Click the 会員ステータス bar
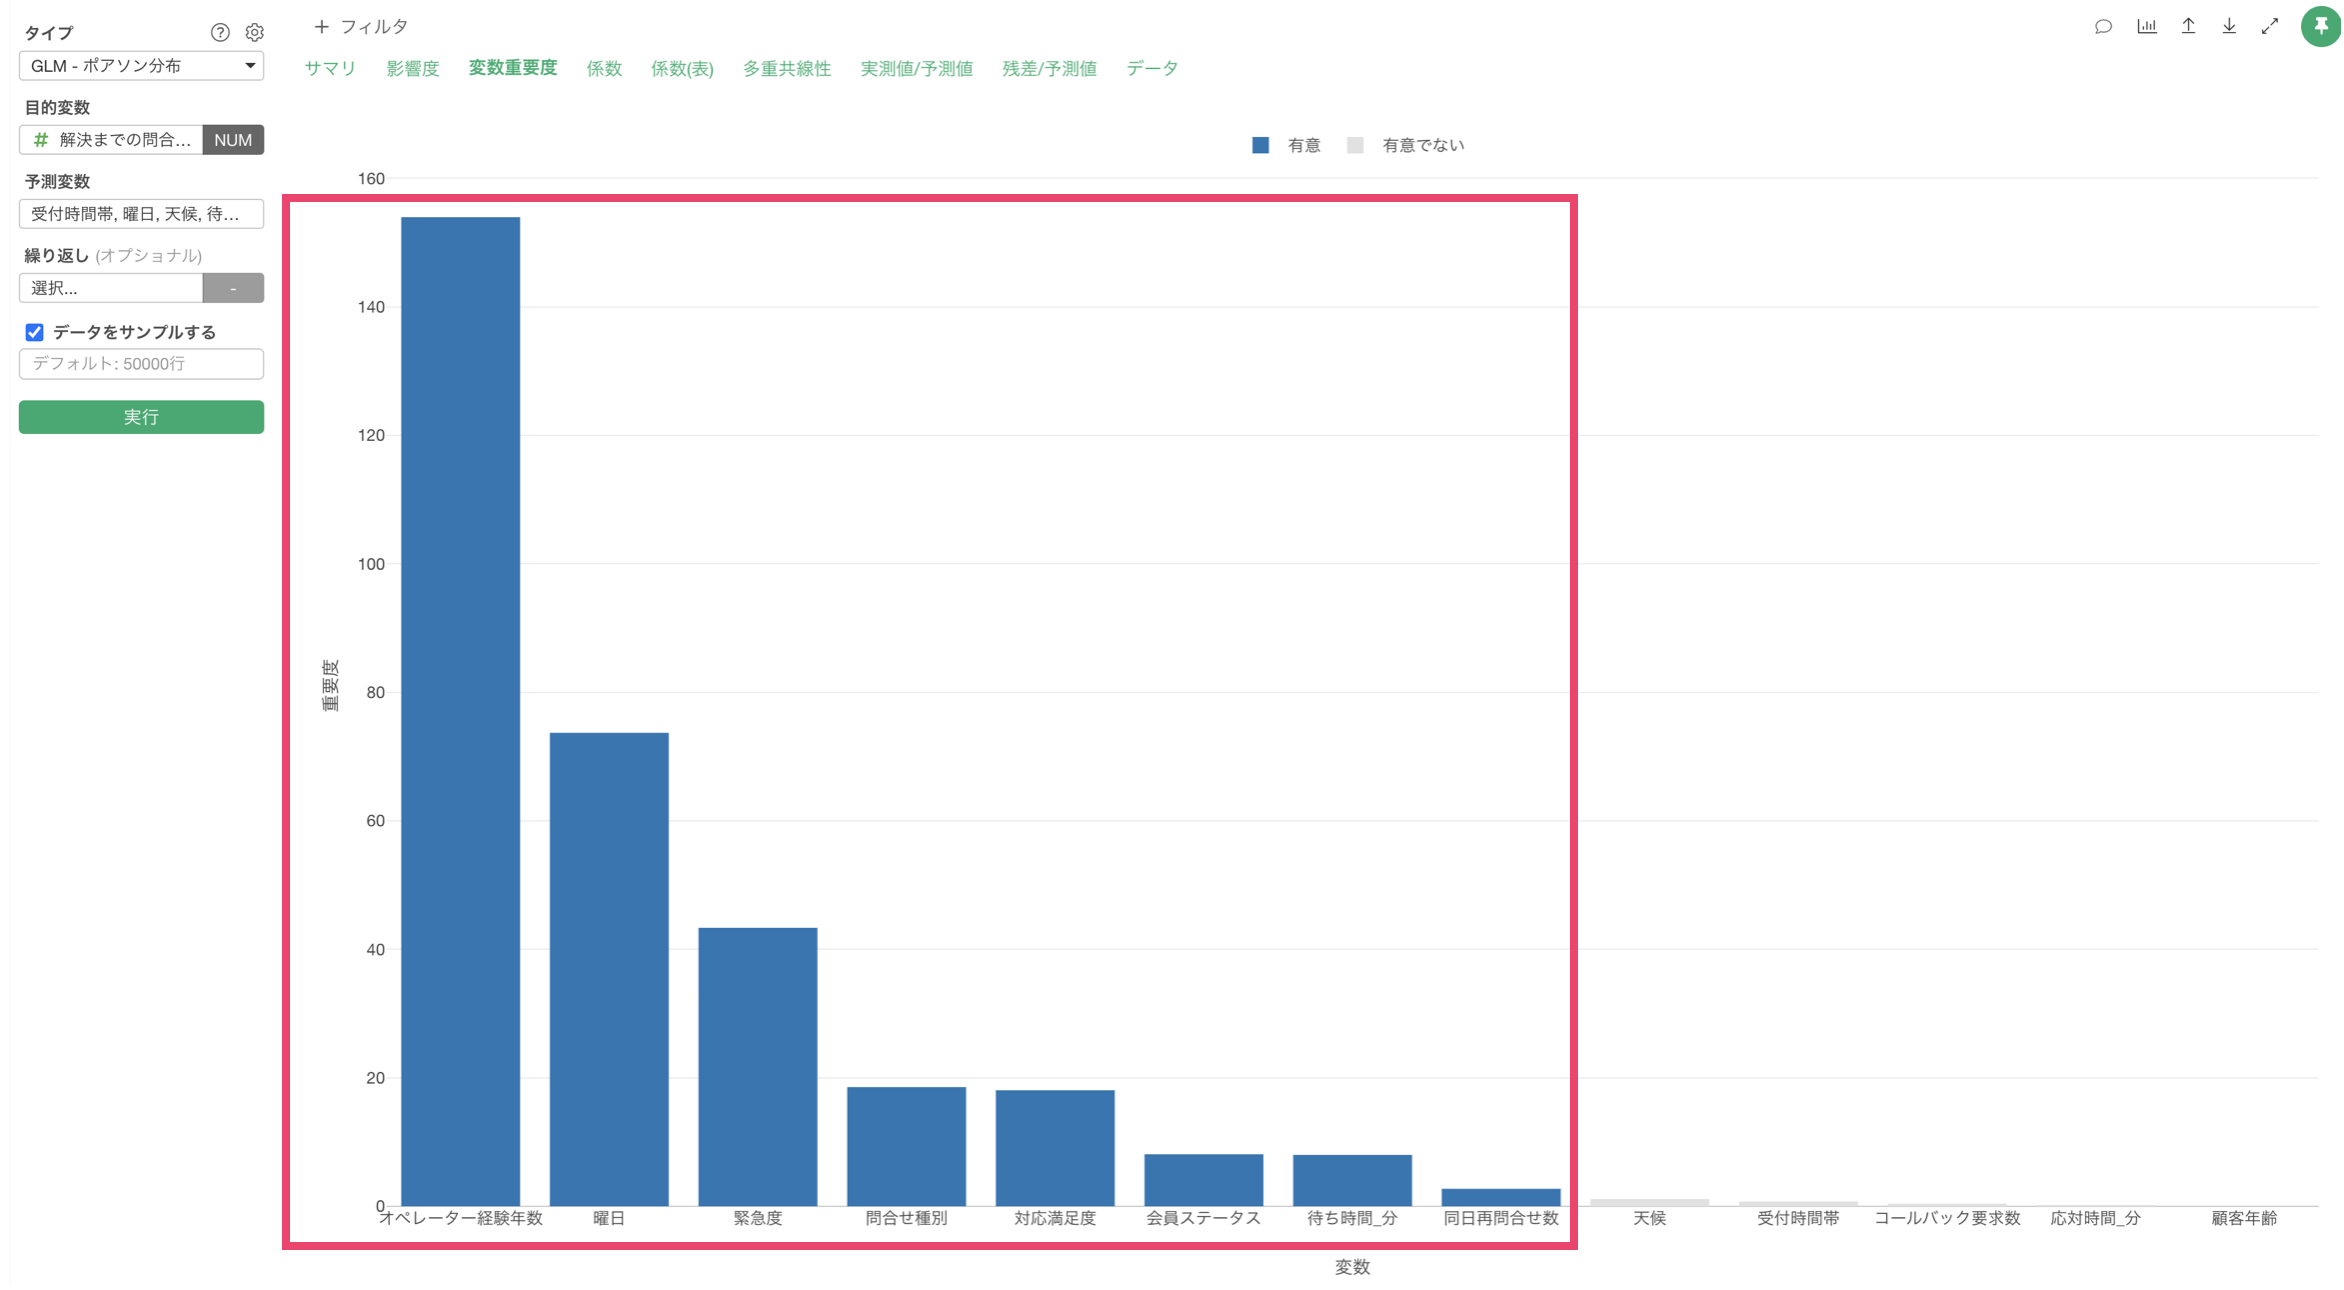Viewport: 2344px width, 1290px height. pos(1204,1180)
